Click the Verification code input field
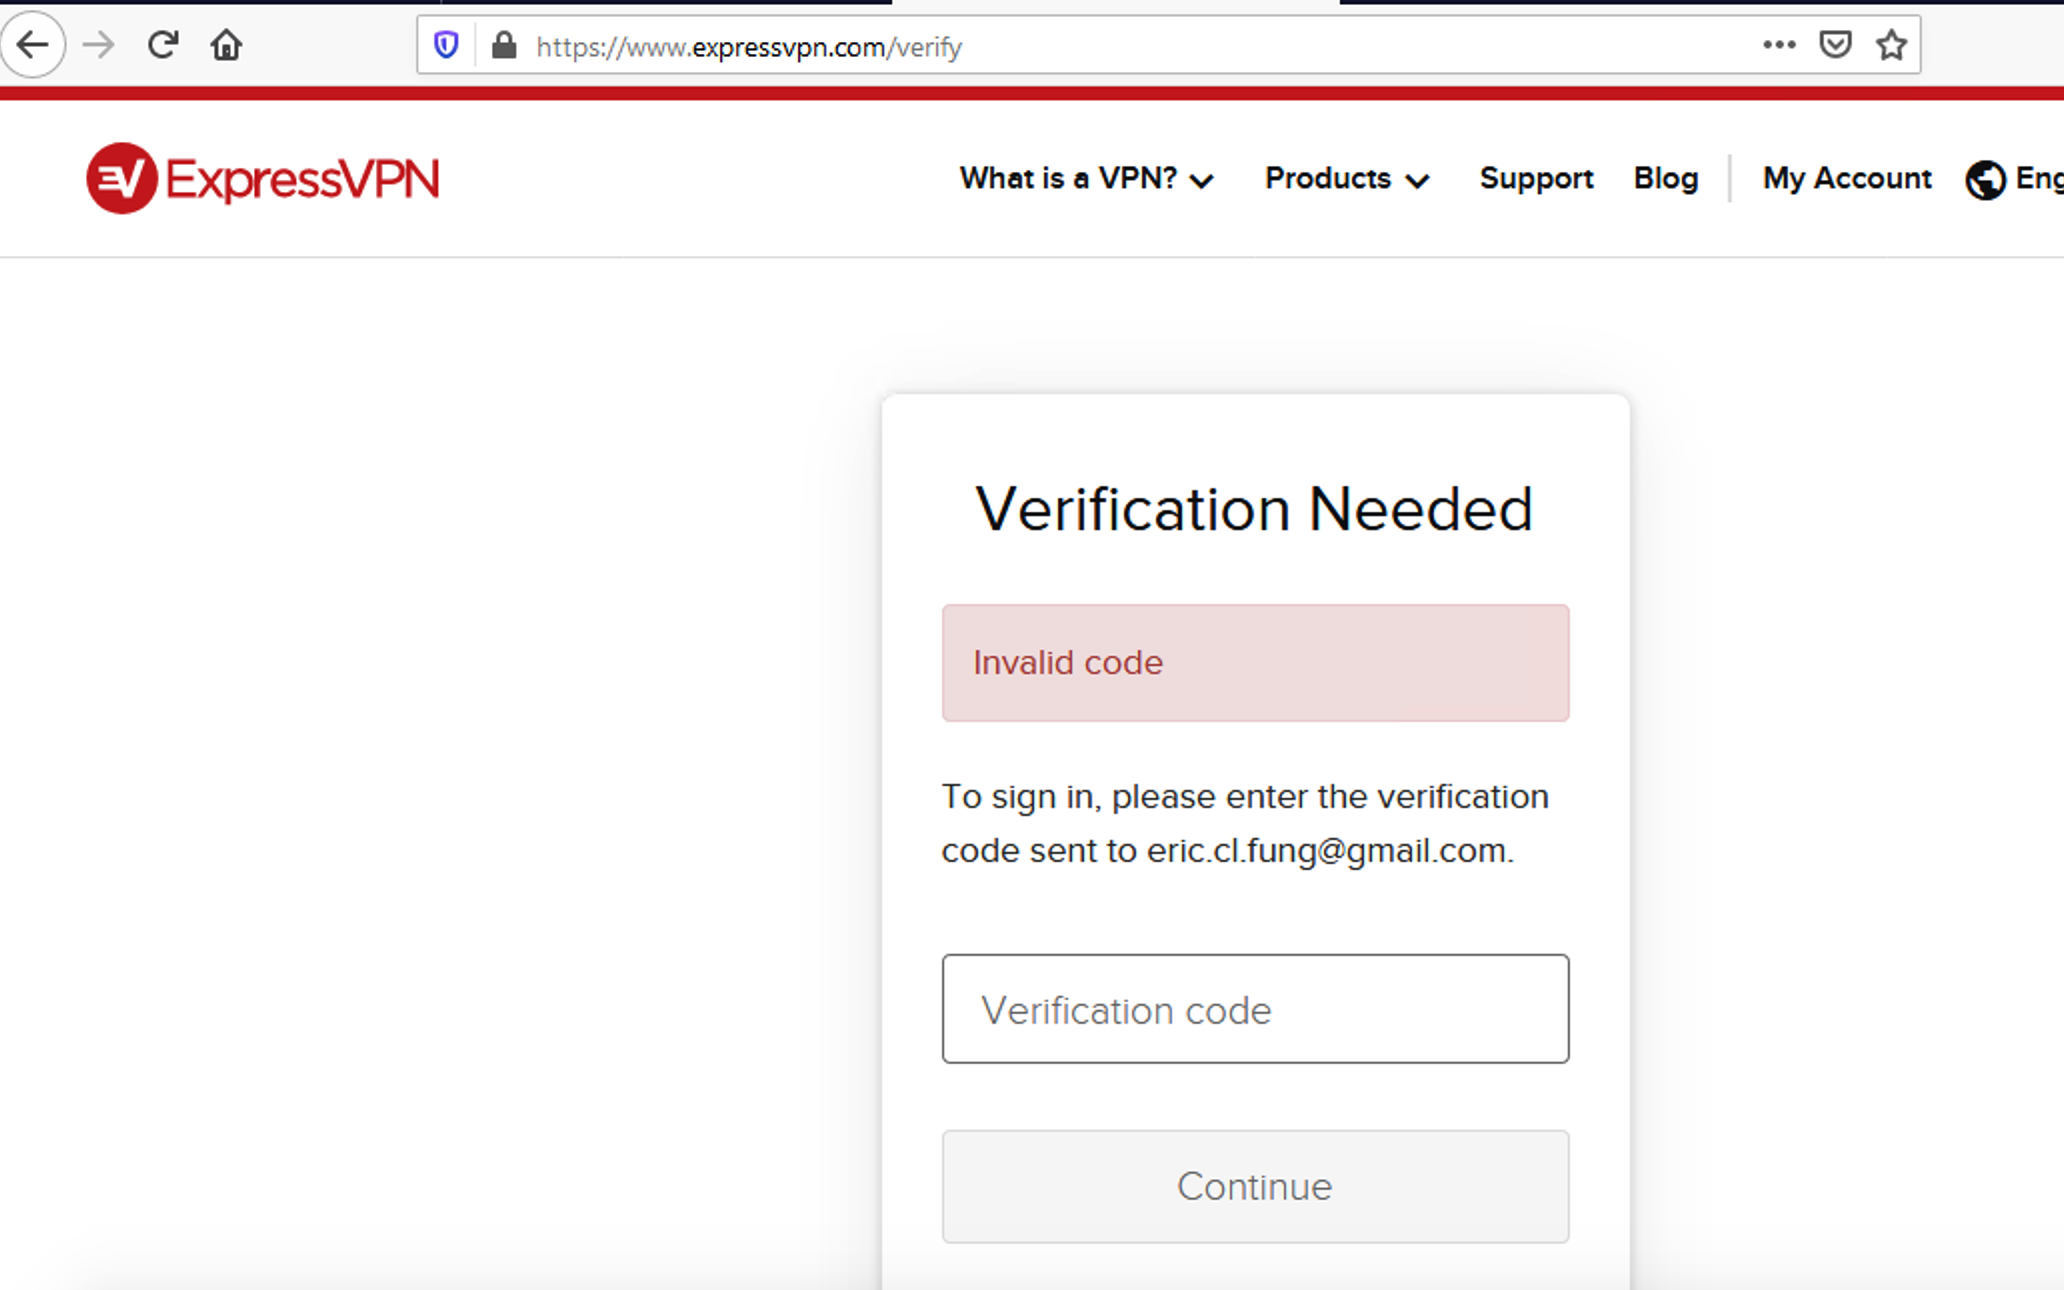This screenshot has width=2064, height=1290. point(1255,1009)
